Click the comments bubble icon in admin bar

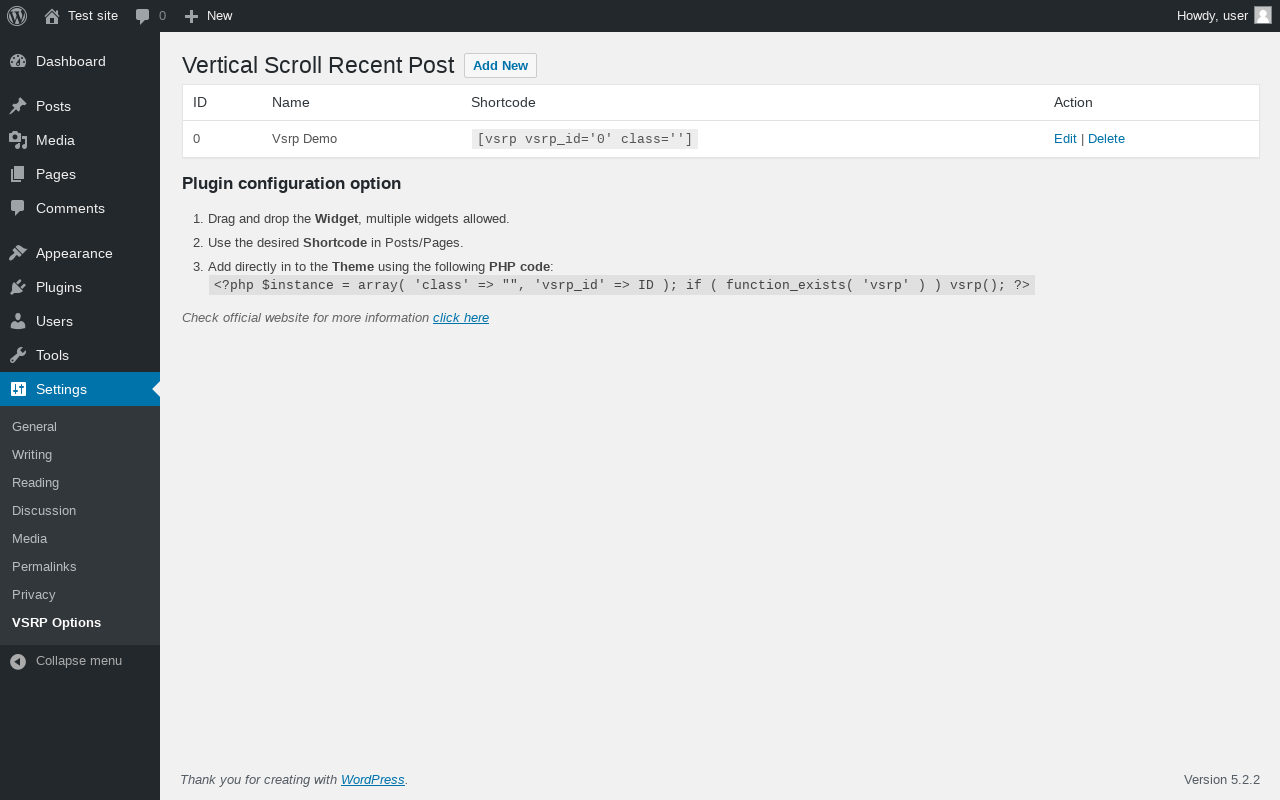143,16
